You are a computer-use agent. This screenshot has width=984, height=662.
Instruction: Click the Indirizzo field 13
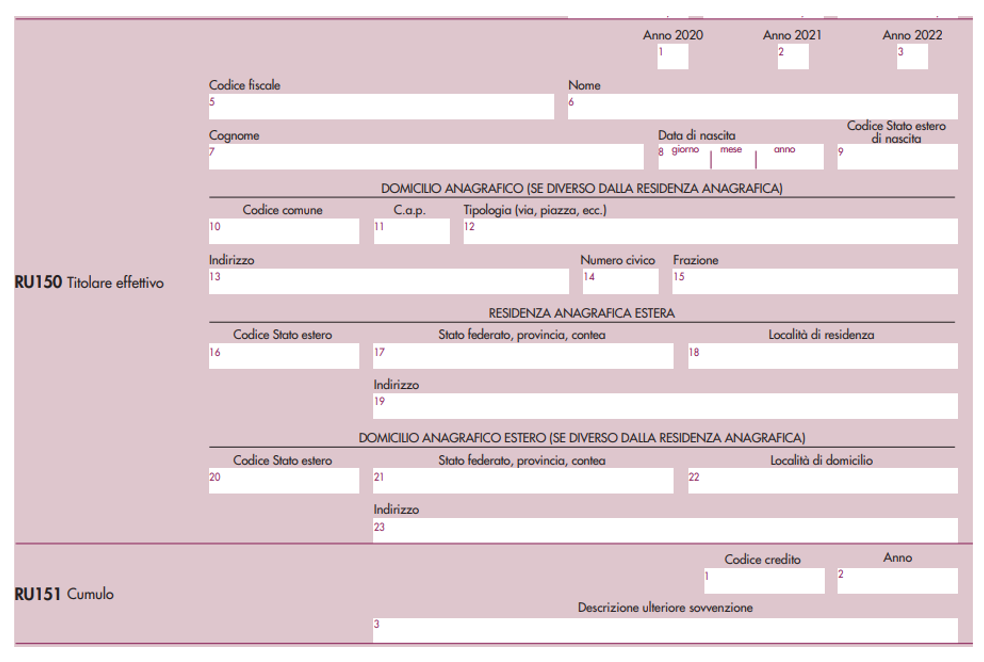pos(388,281)
